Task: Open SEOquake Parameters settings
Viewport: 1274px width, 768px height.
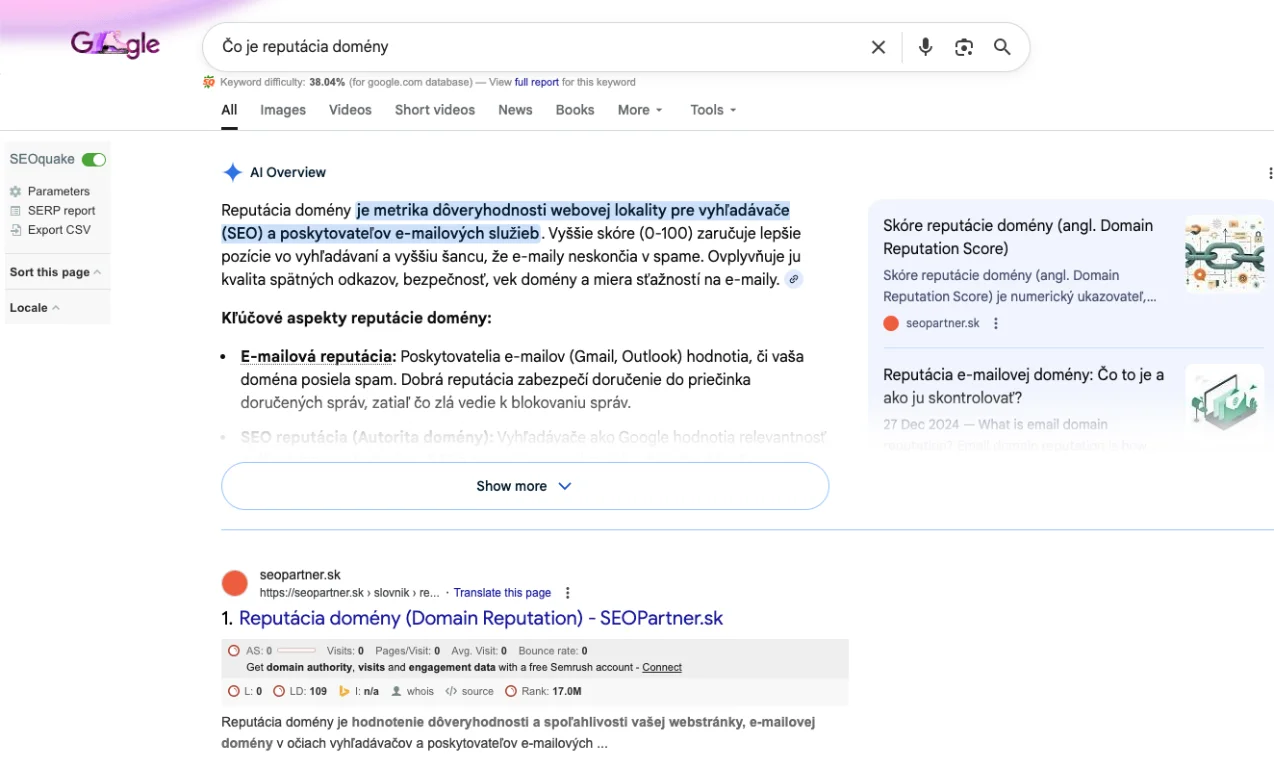Action: click(58, 191)
